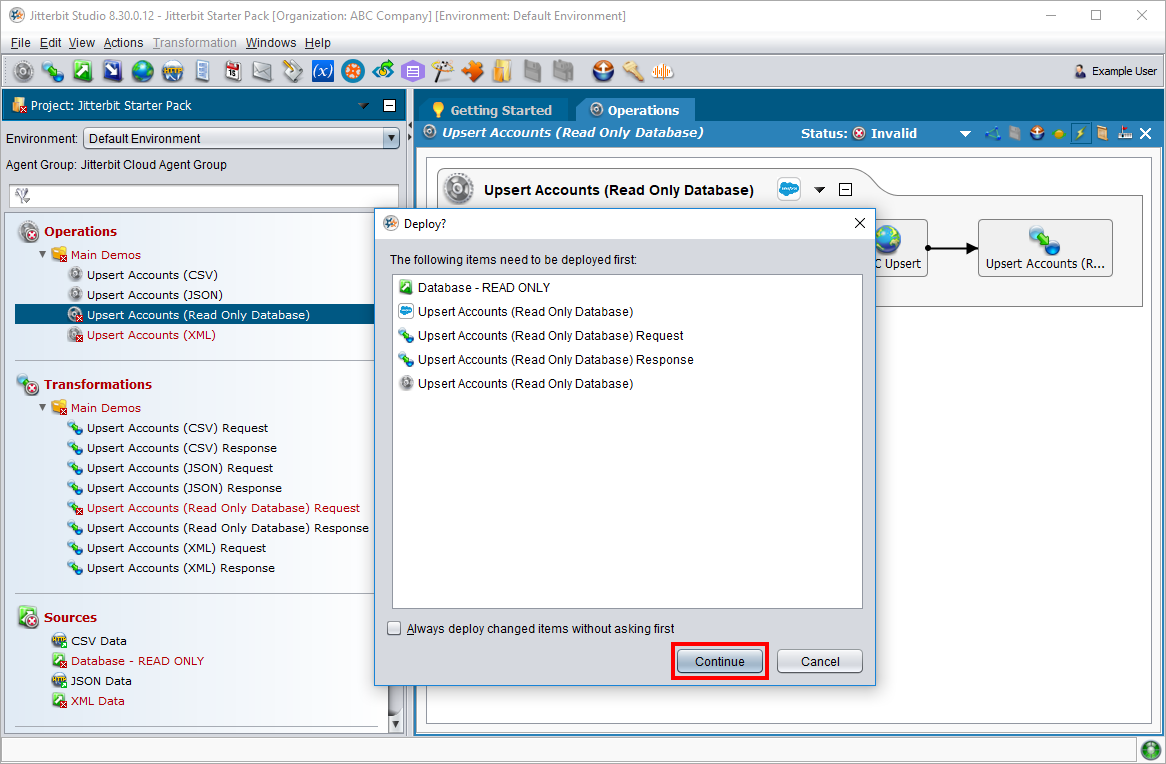
Task: Enable always deploy changed items checkbox
Action: coord(394,629)
